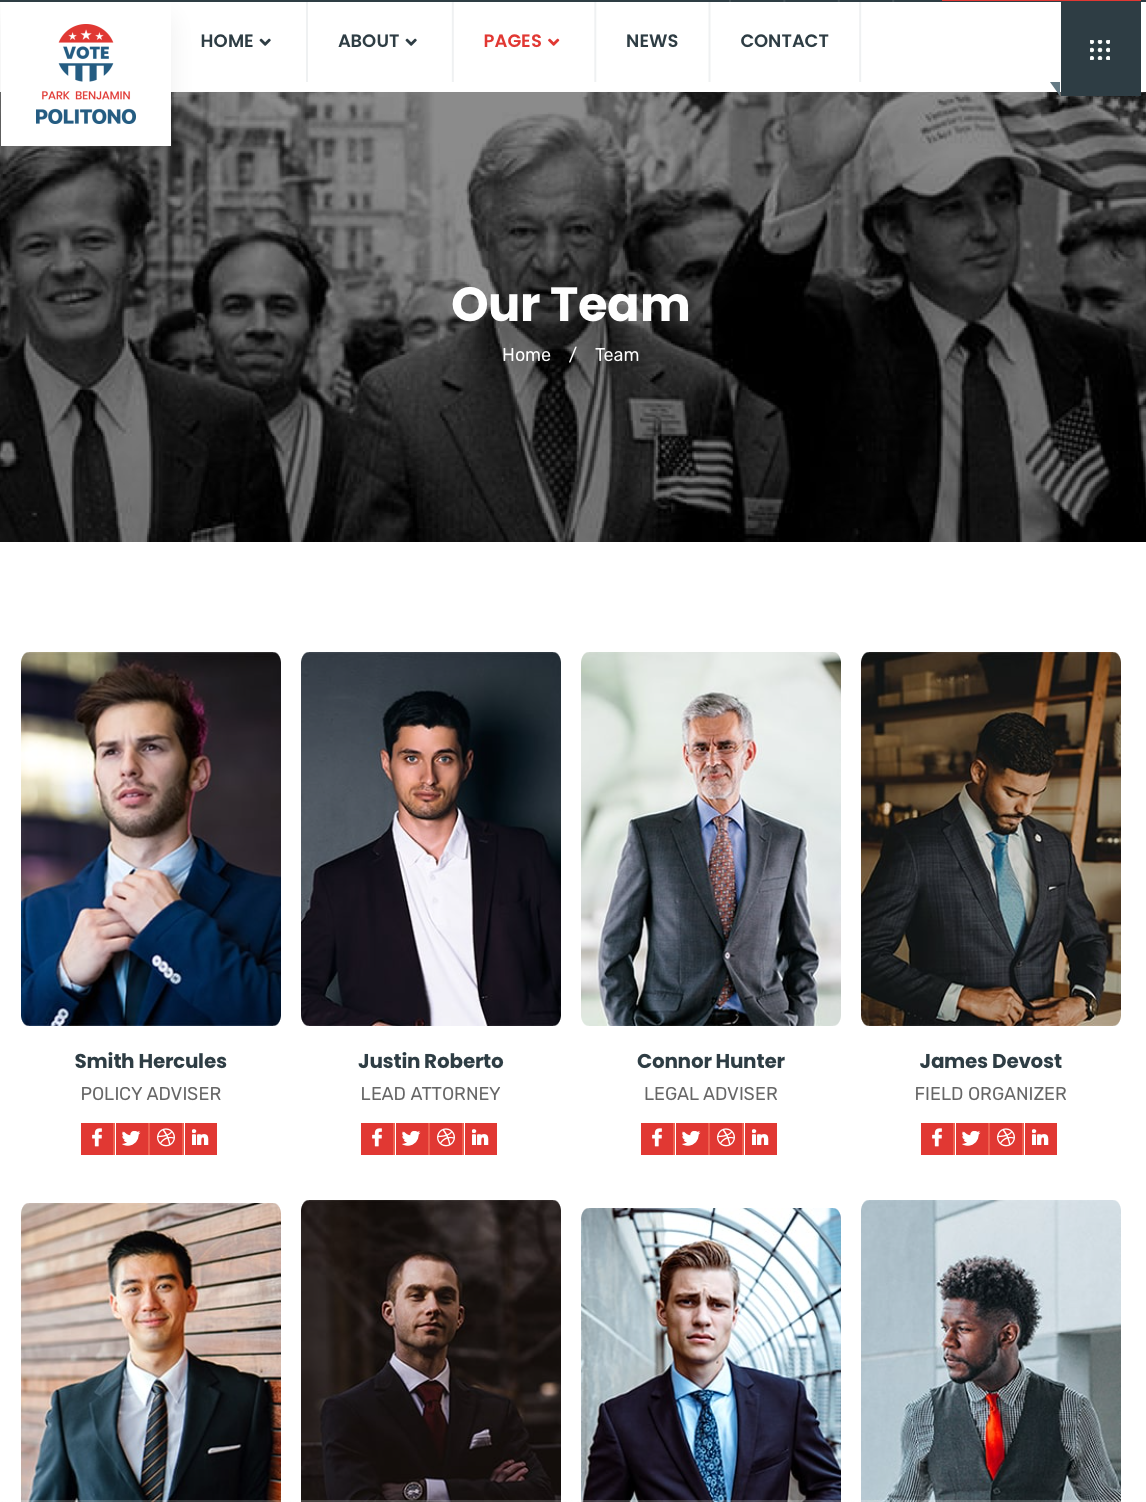Click Connor Hunter's Facebook icon
The image size is (1146, 1502).
coord(657,1138)
